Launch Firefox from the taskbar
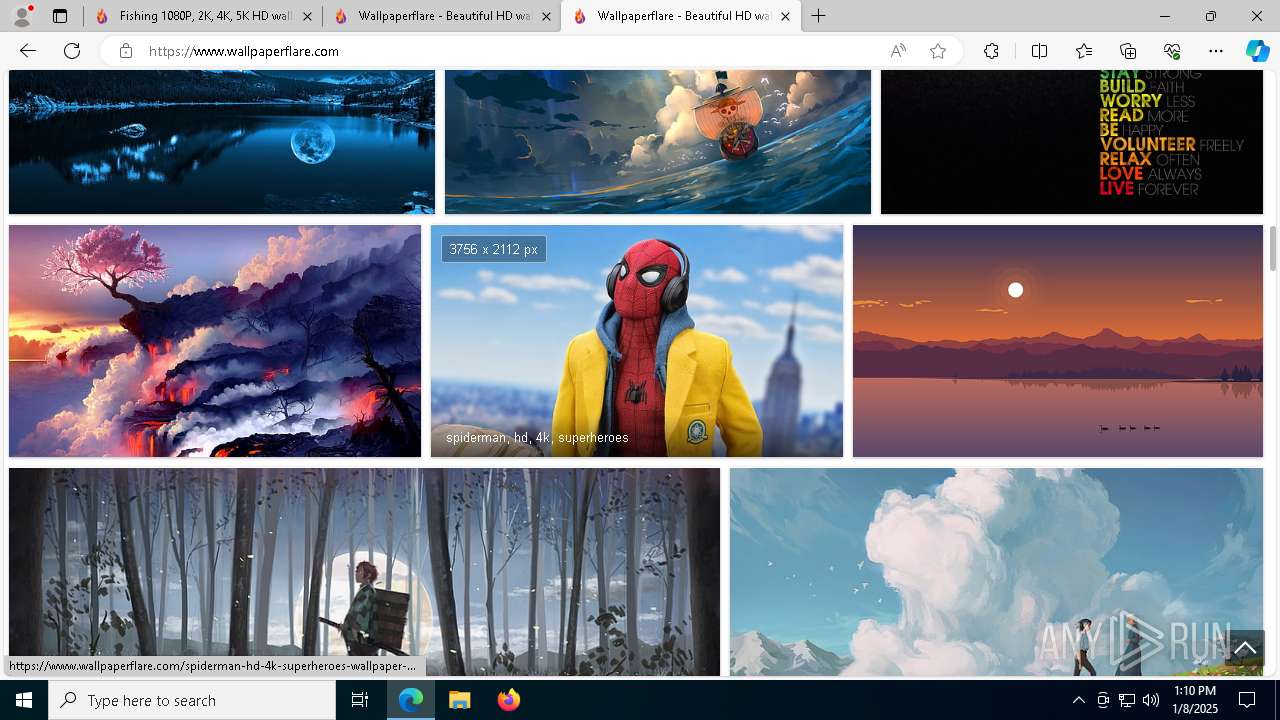This screenshot has height=720, width=1280. [x=508, y=700]
